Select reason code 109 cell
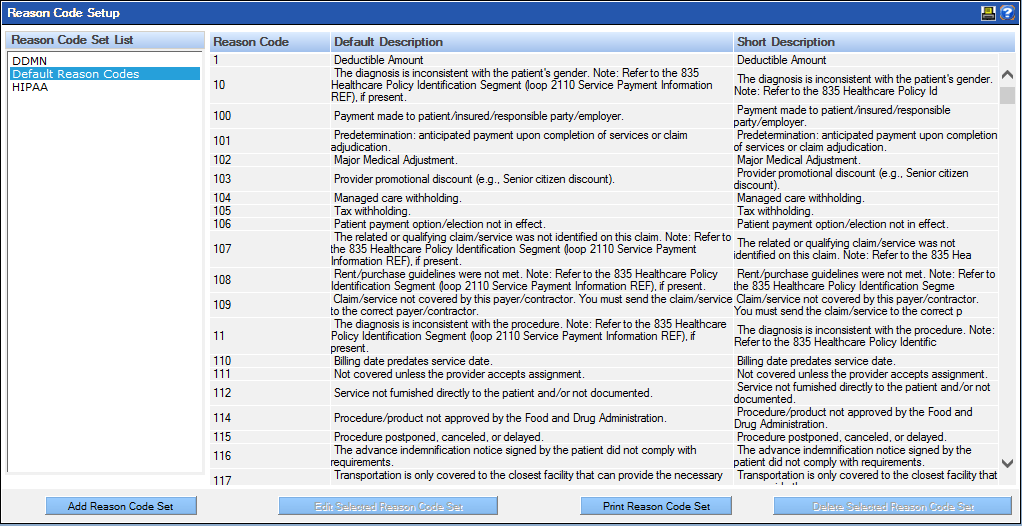The image size is (1022, 526). coord(270,304)
